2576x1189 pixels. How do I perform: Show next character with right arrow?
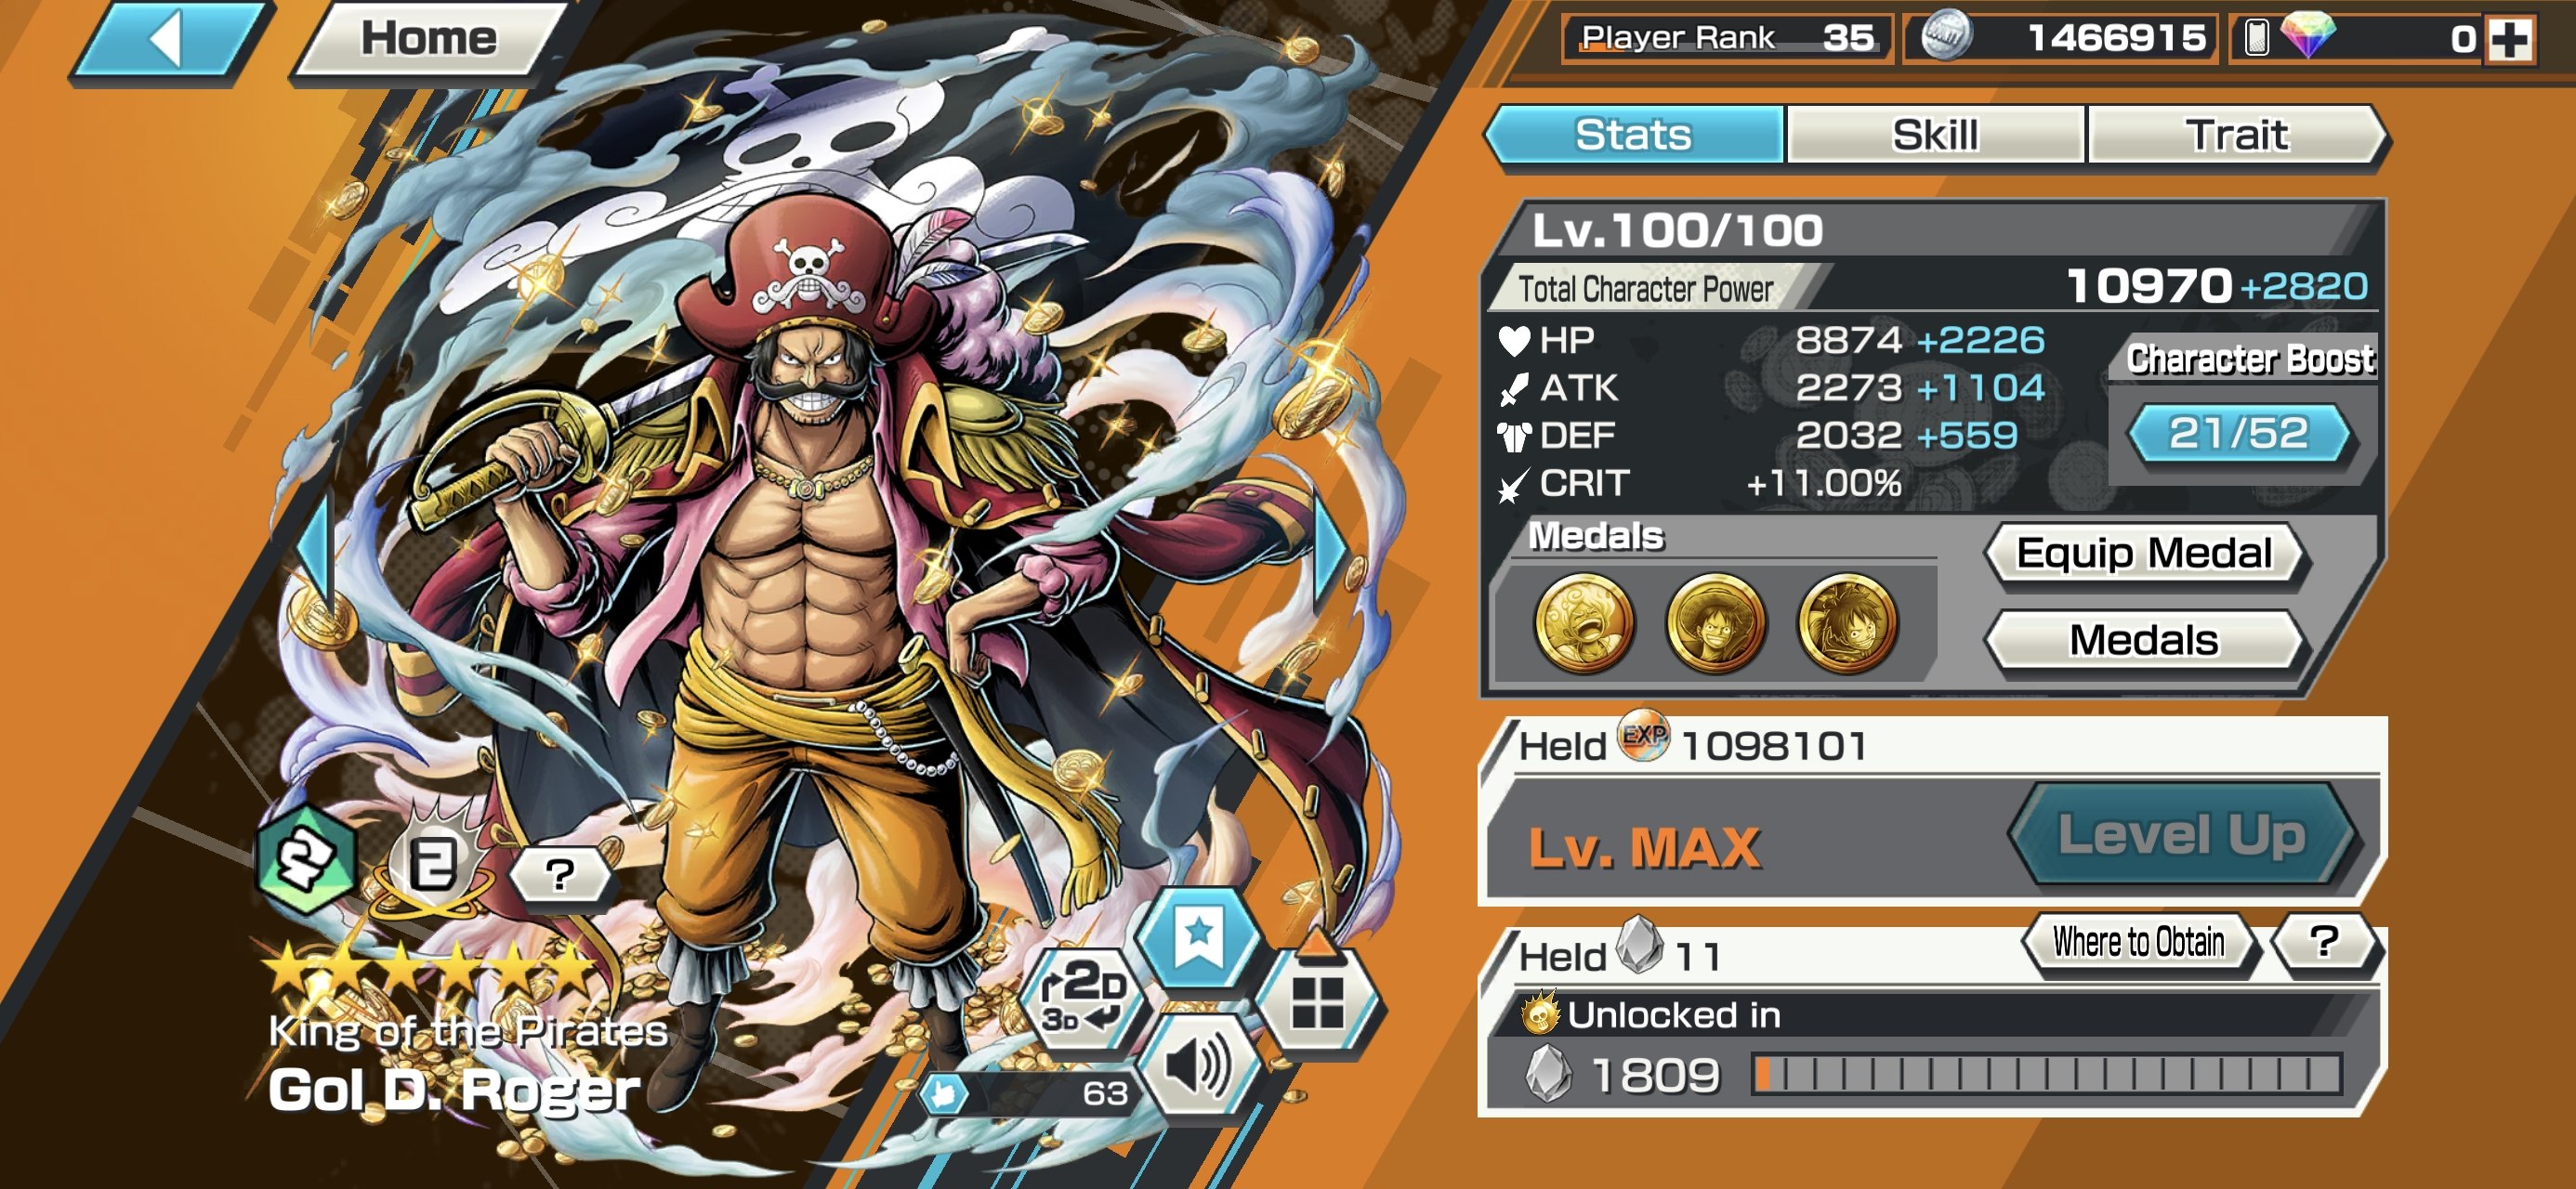point(1330,551)
